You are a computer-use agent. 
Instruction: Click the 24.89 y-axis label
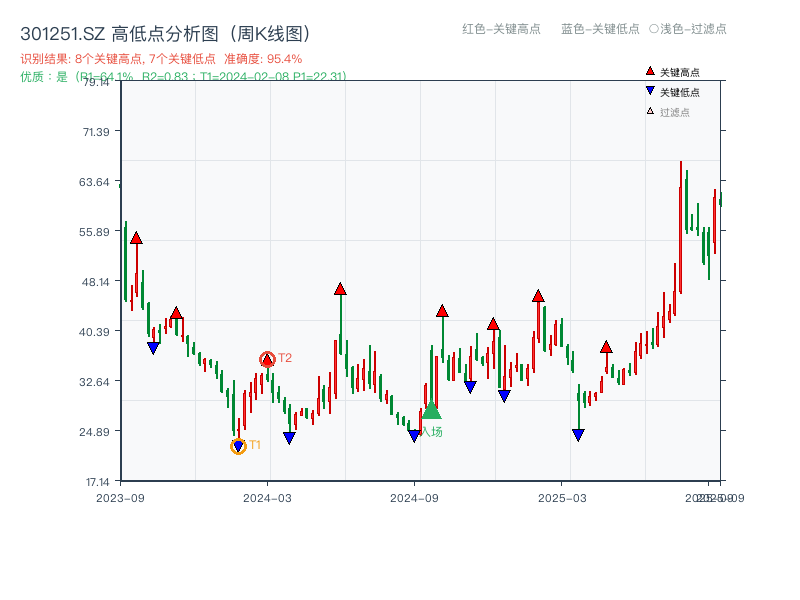tap(94, 432)
